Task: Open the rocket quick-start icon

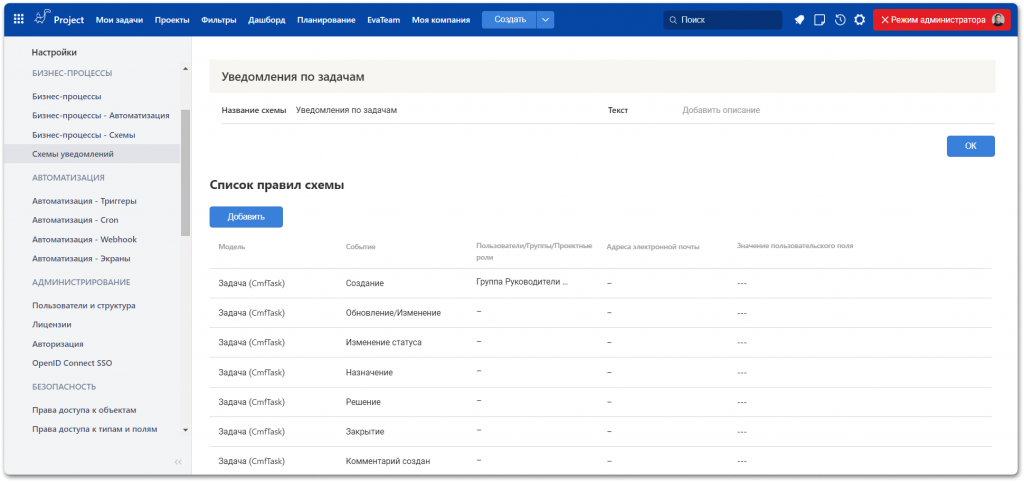Action: [x=799, y=20]
